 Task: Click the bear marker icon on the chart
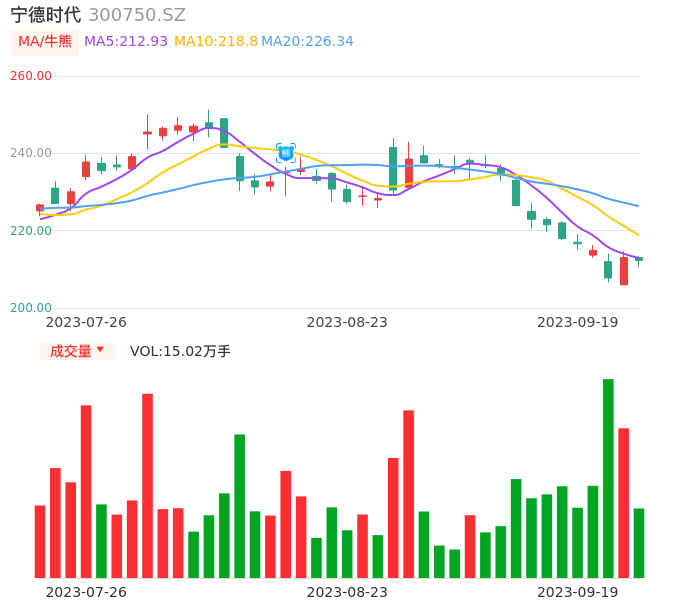tap(286, 153)
